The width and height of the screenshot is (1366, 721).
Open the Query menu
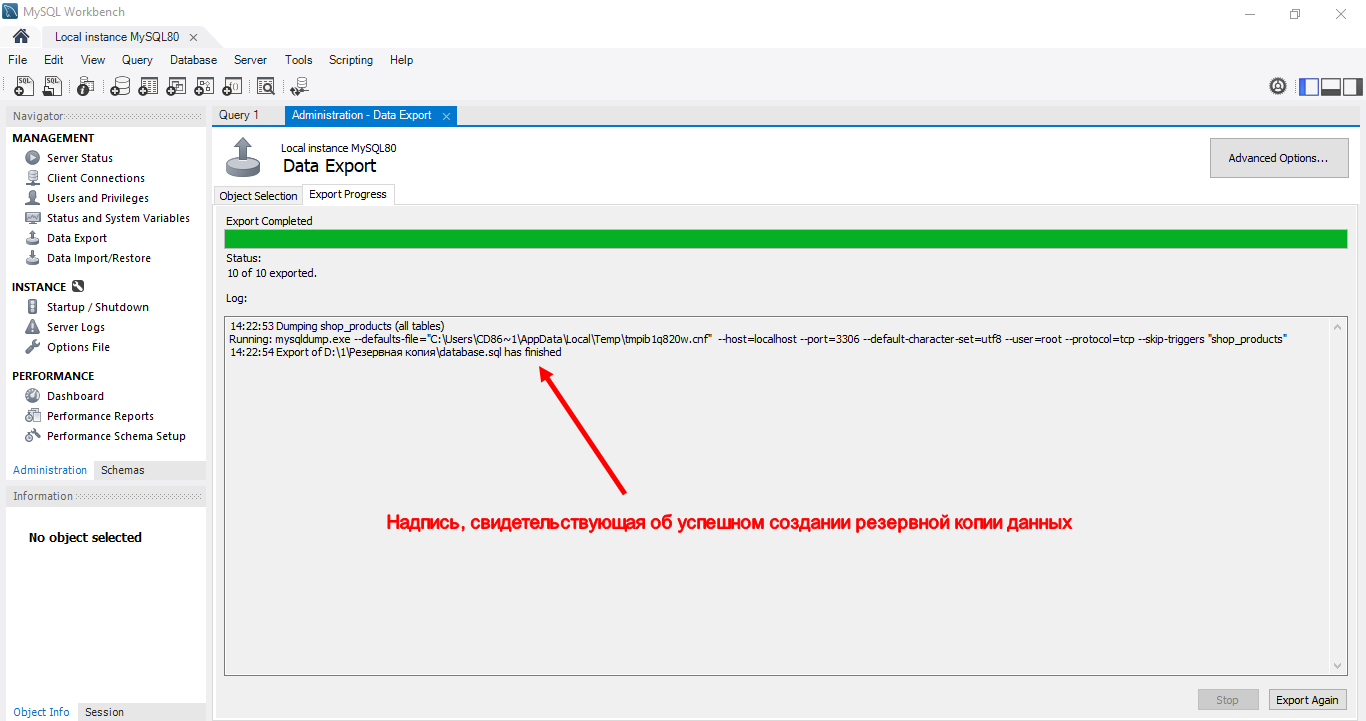click(138, 60)
